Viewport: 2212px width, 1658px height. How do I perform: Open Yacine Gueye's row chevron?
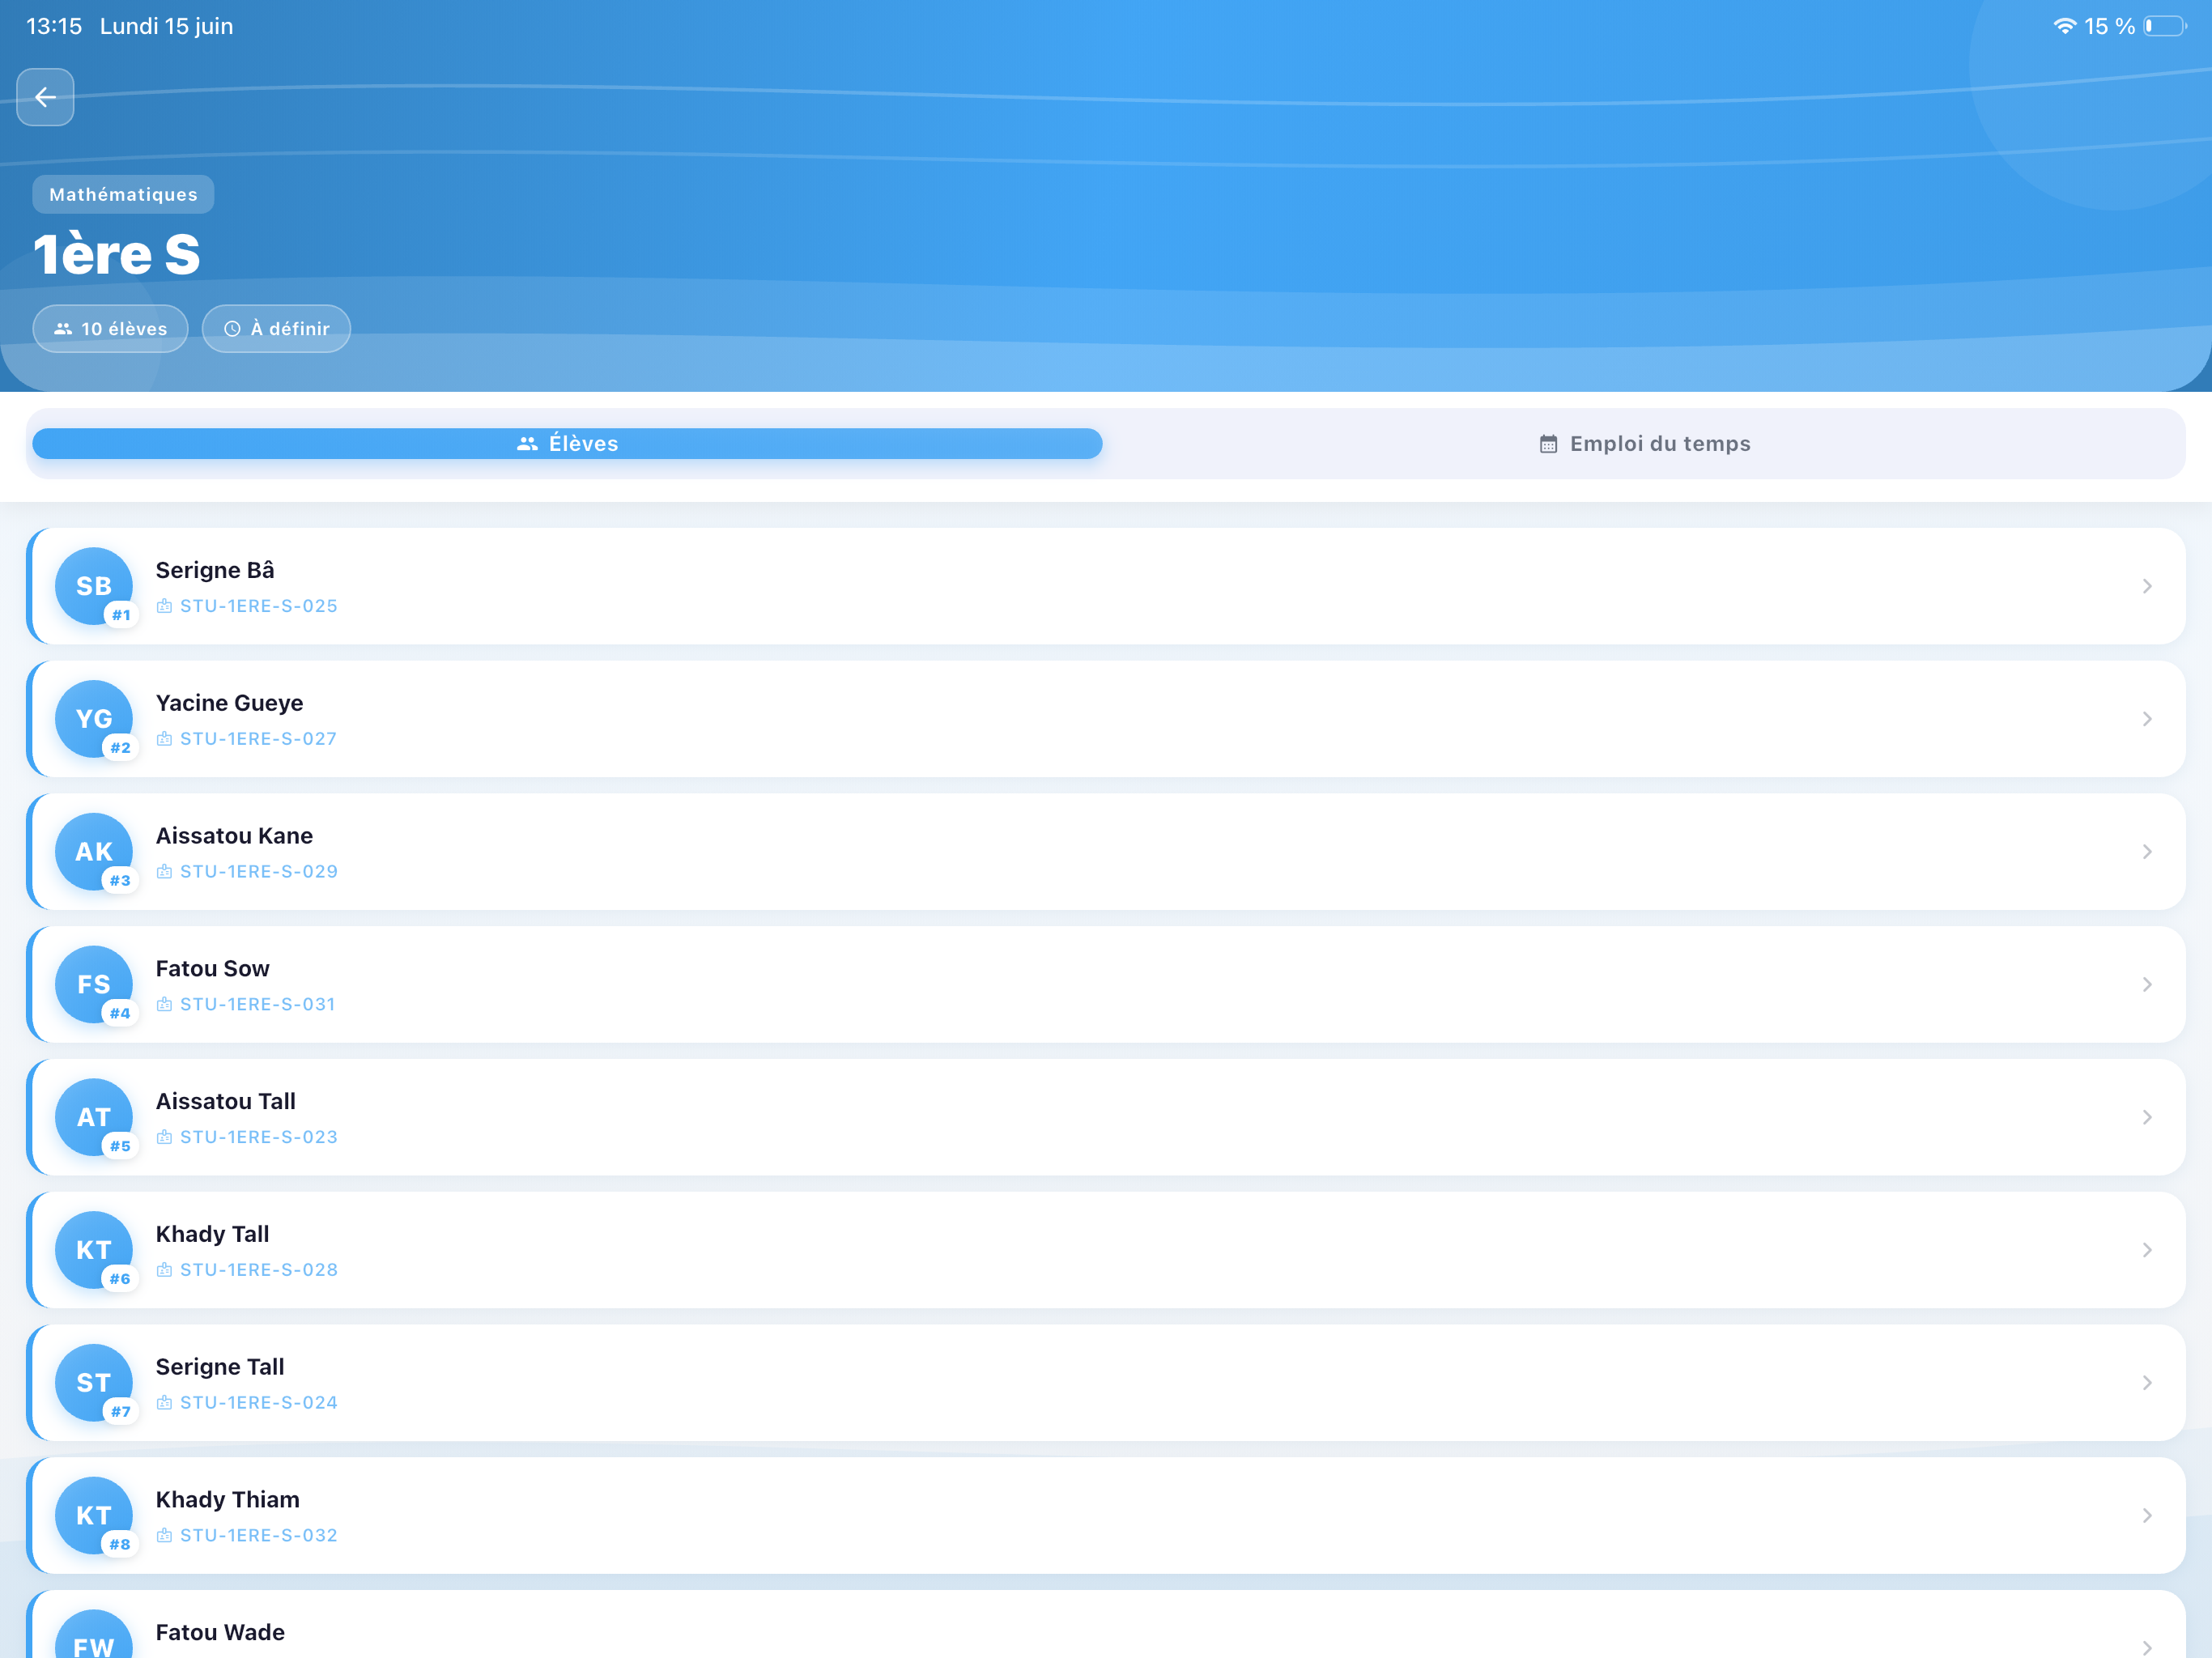coord(2147,719)
